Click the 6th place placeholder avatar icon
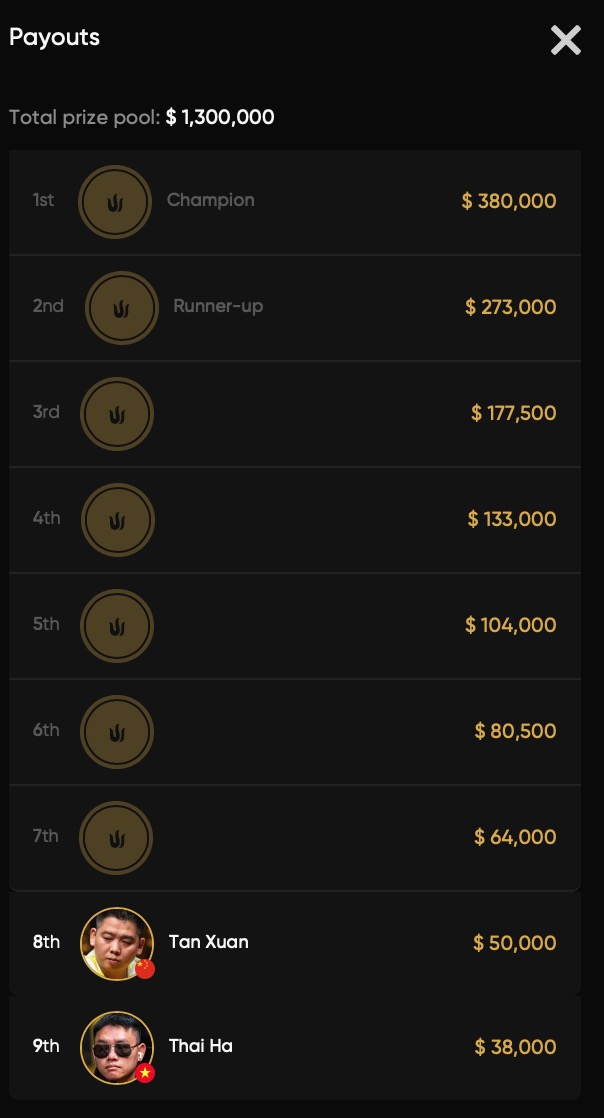 (116, 732)
